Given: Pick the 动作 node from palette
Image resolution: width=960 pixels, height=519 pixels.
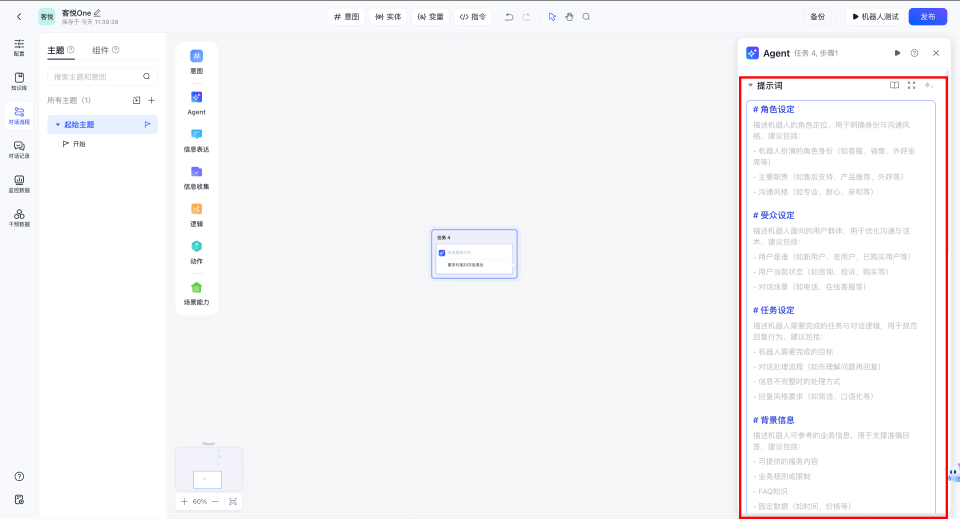Looking at the screenshot, I should [x=197, y=252].
